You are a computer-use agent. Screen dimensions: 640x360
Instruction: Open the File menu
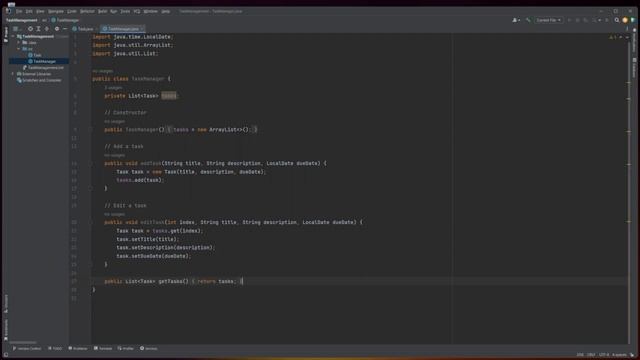19,11
